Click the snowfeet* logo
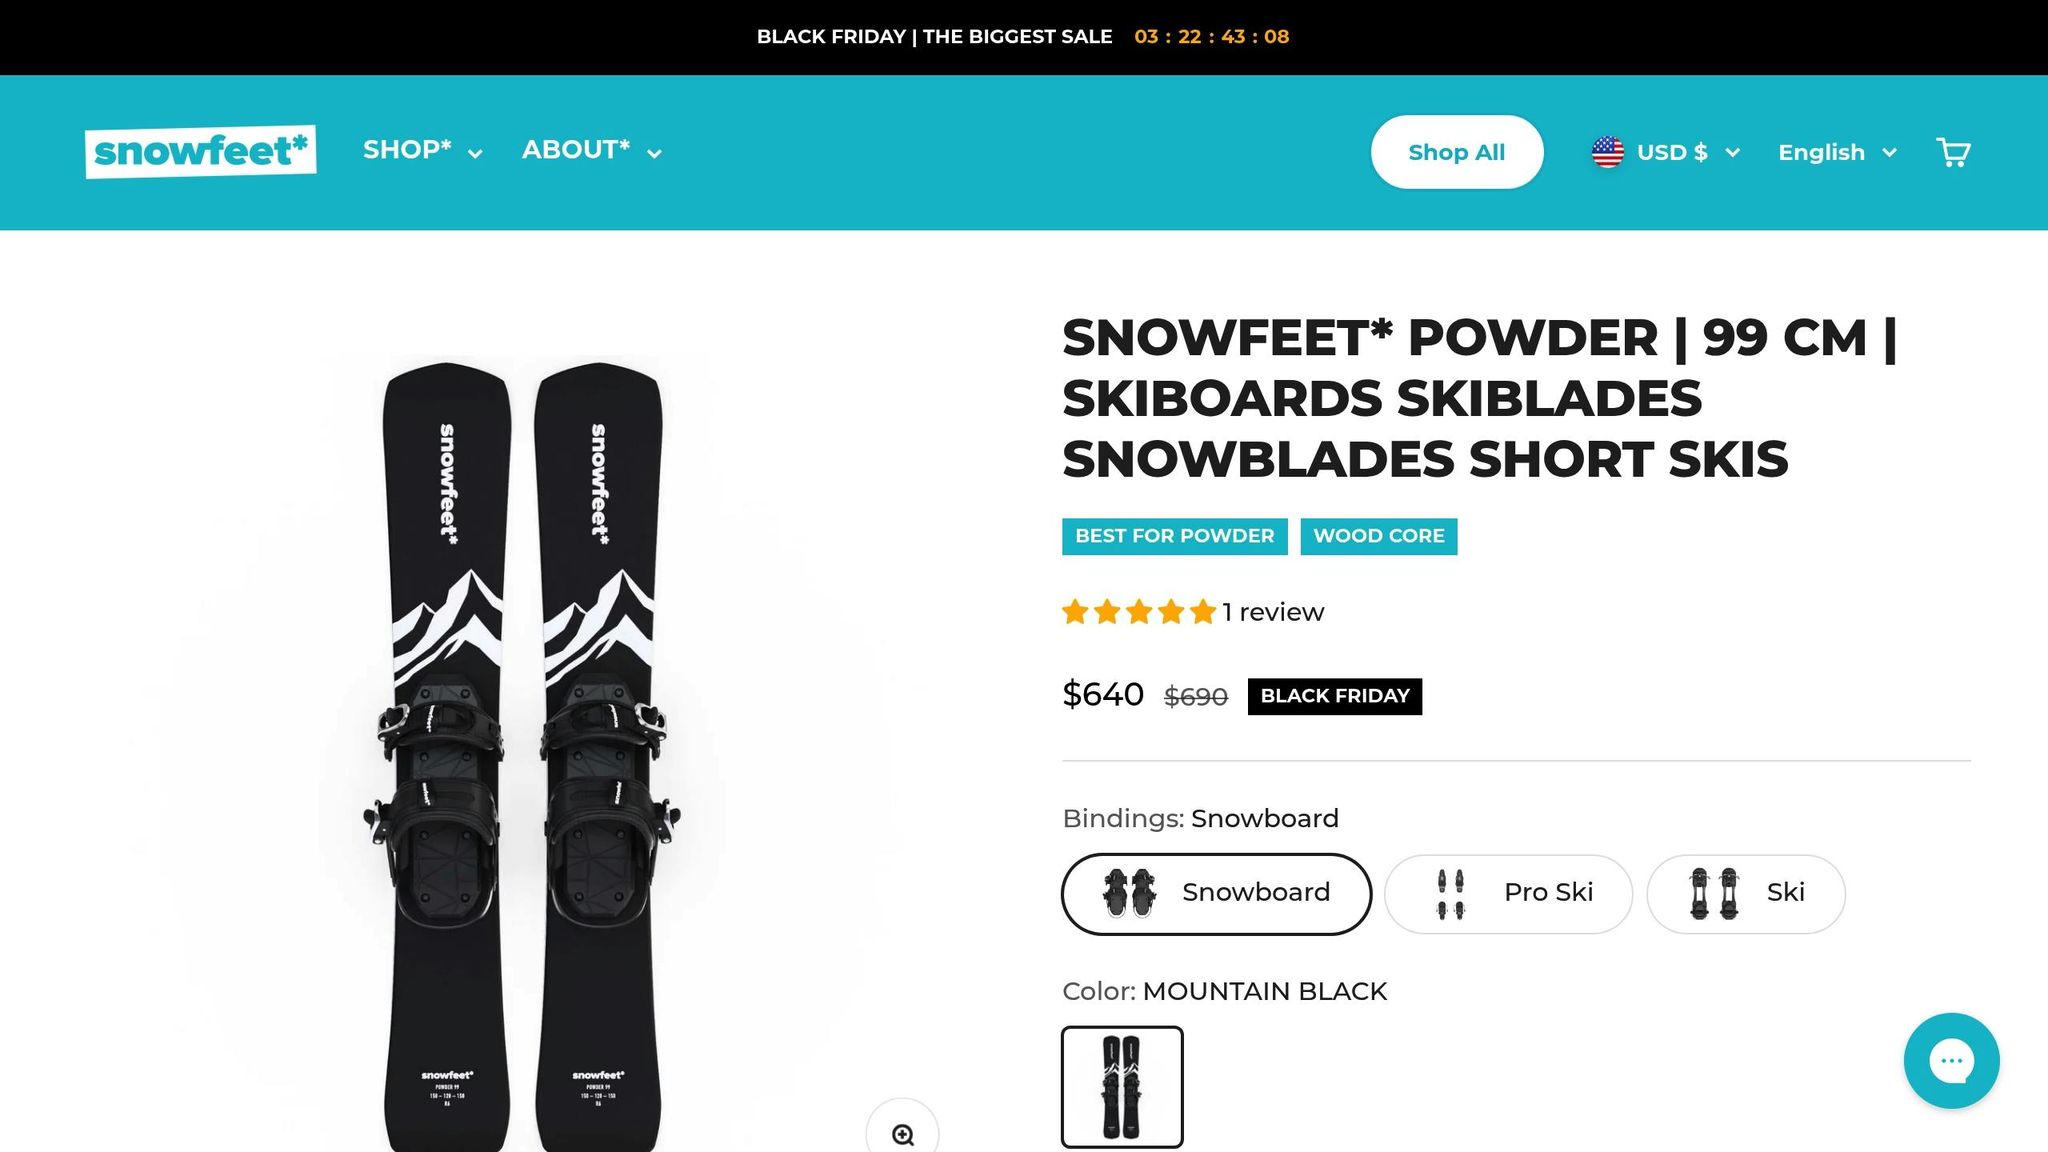 click(200, 151)
